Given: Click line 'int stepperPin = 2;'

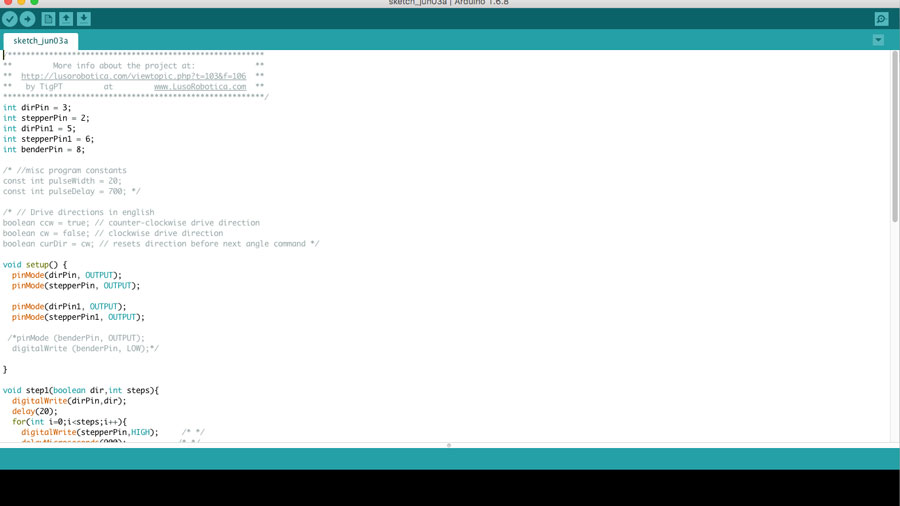Looking at the screenshot, I should point(46,118).
